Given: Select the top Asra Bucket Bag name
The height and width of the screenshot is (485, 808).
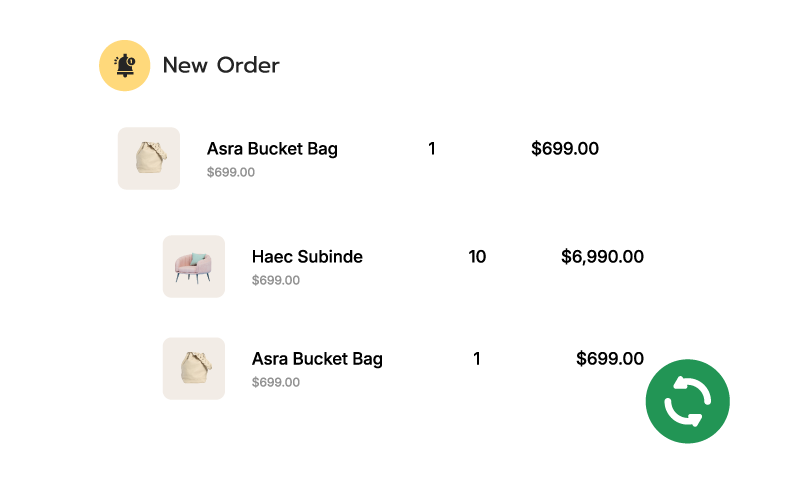Looking at the screenshot, I should tap(272, 148).
